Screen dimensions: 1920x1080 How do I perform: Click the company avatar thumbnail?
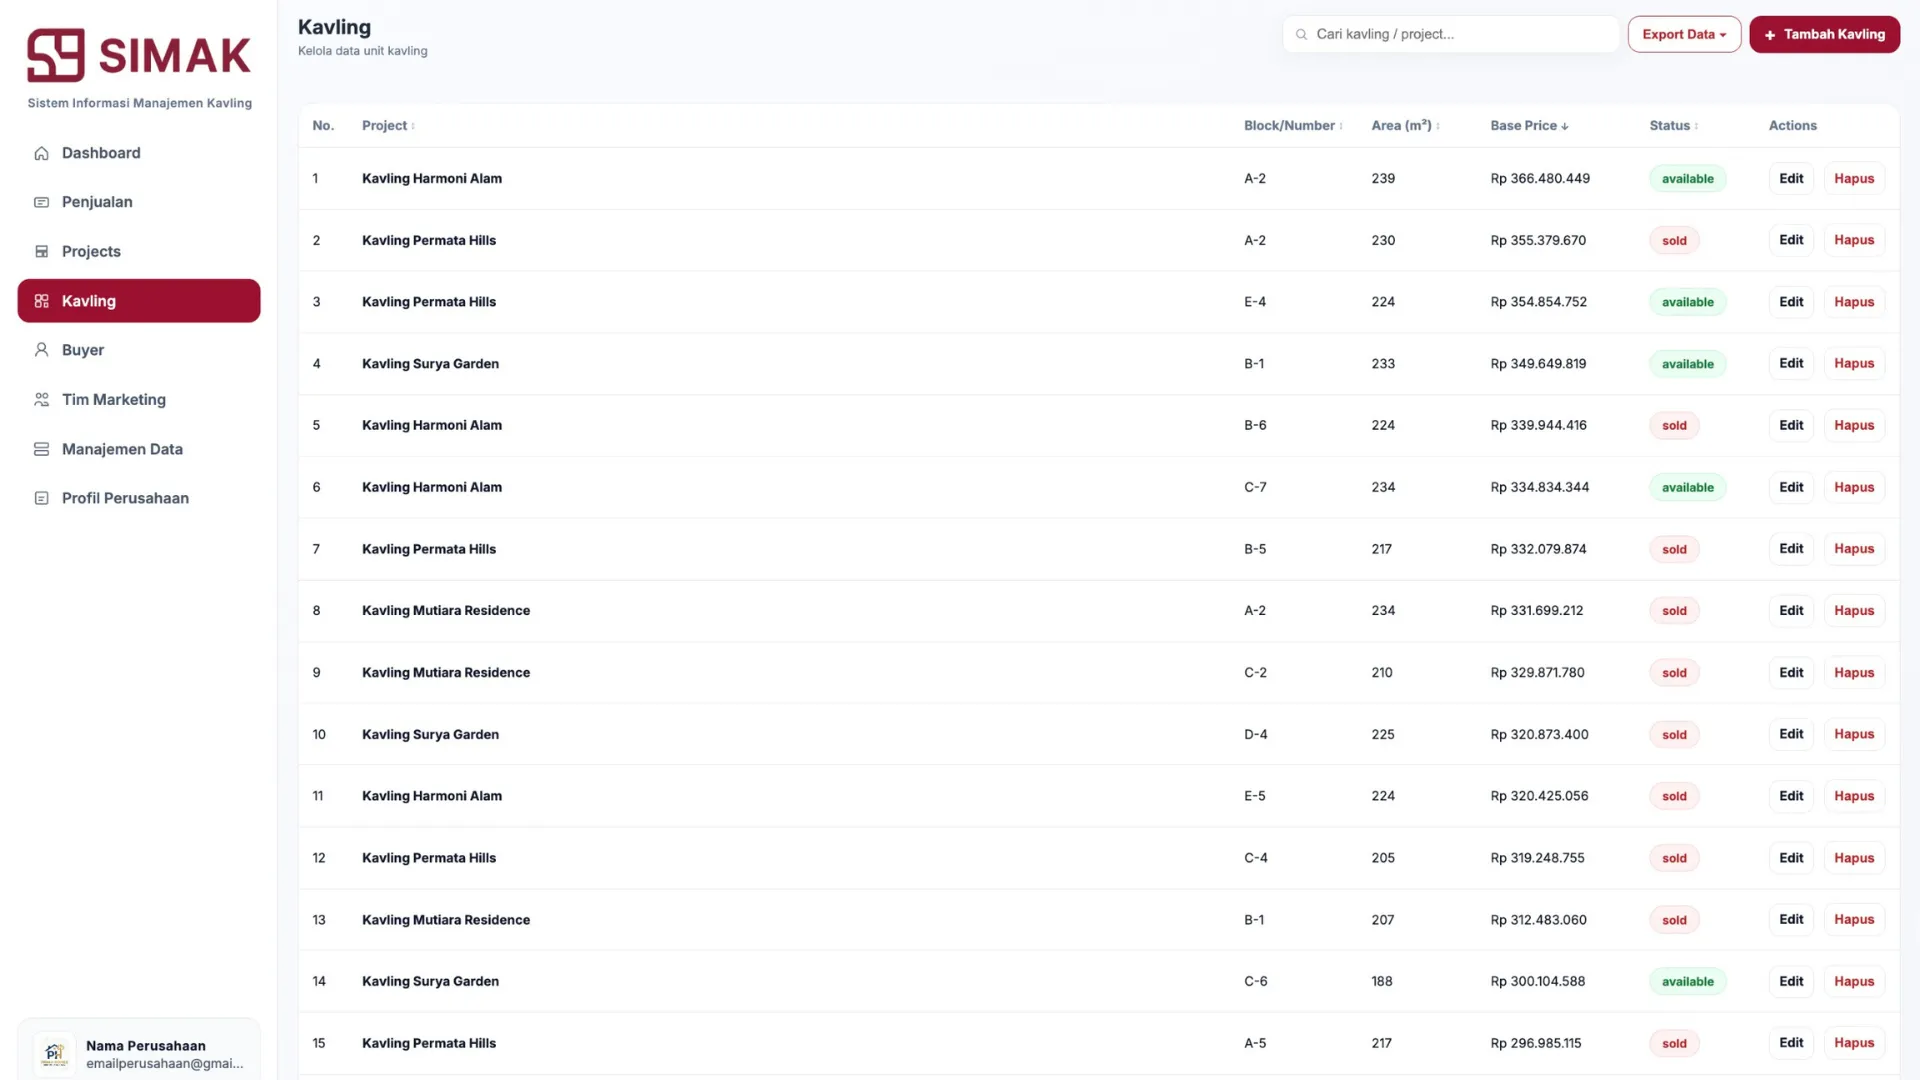pos(54,1053)
